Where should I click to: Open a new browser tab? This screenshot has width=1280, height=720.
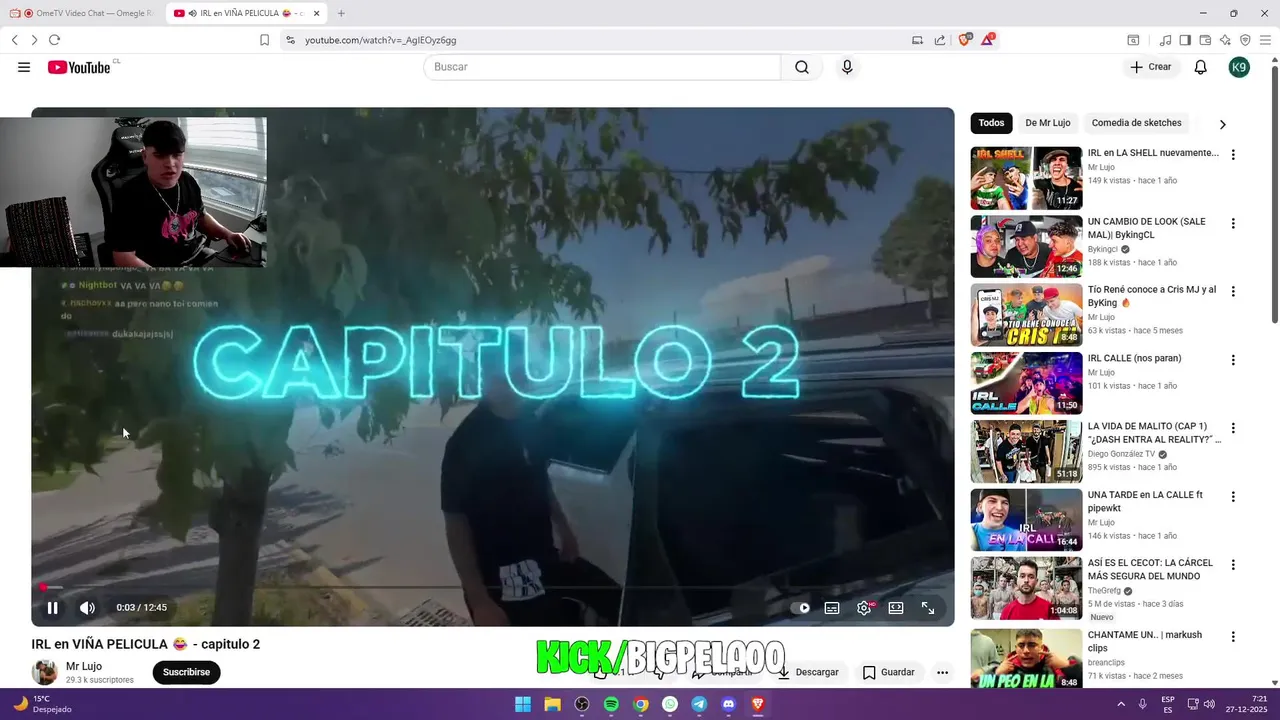pyautogui.click(x=341, y=13)
